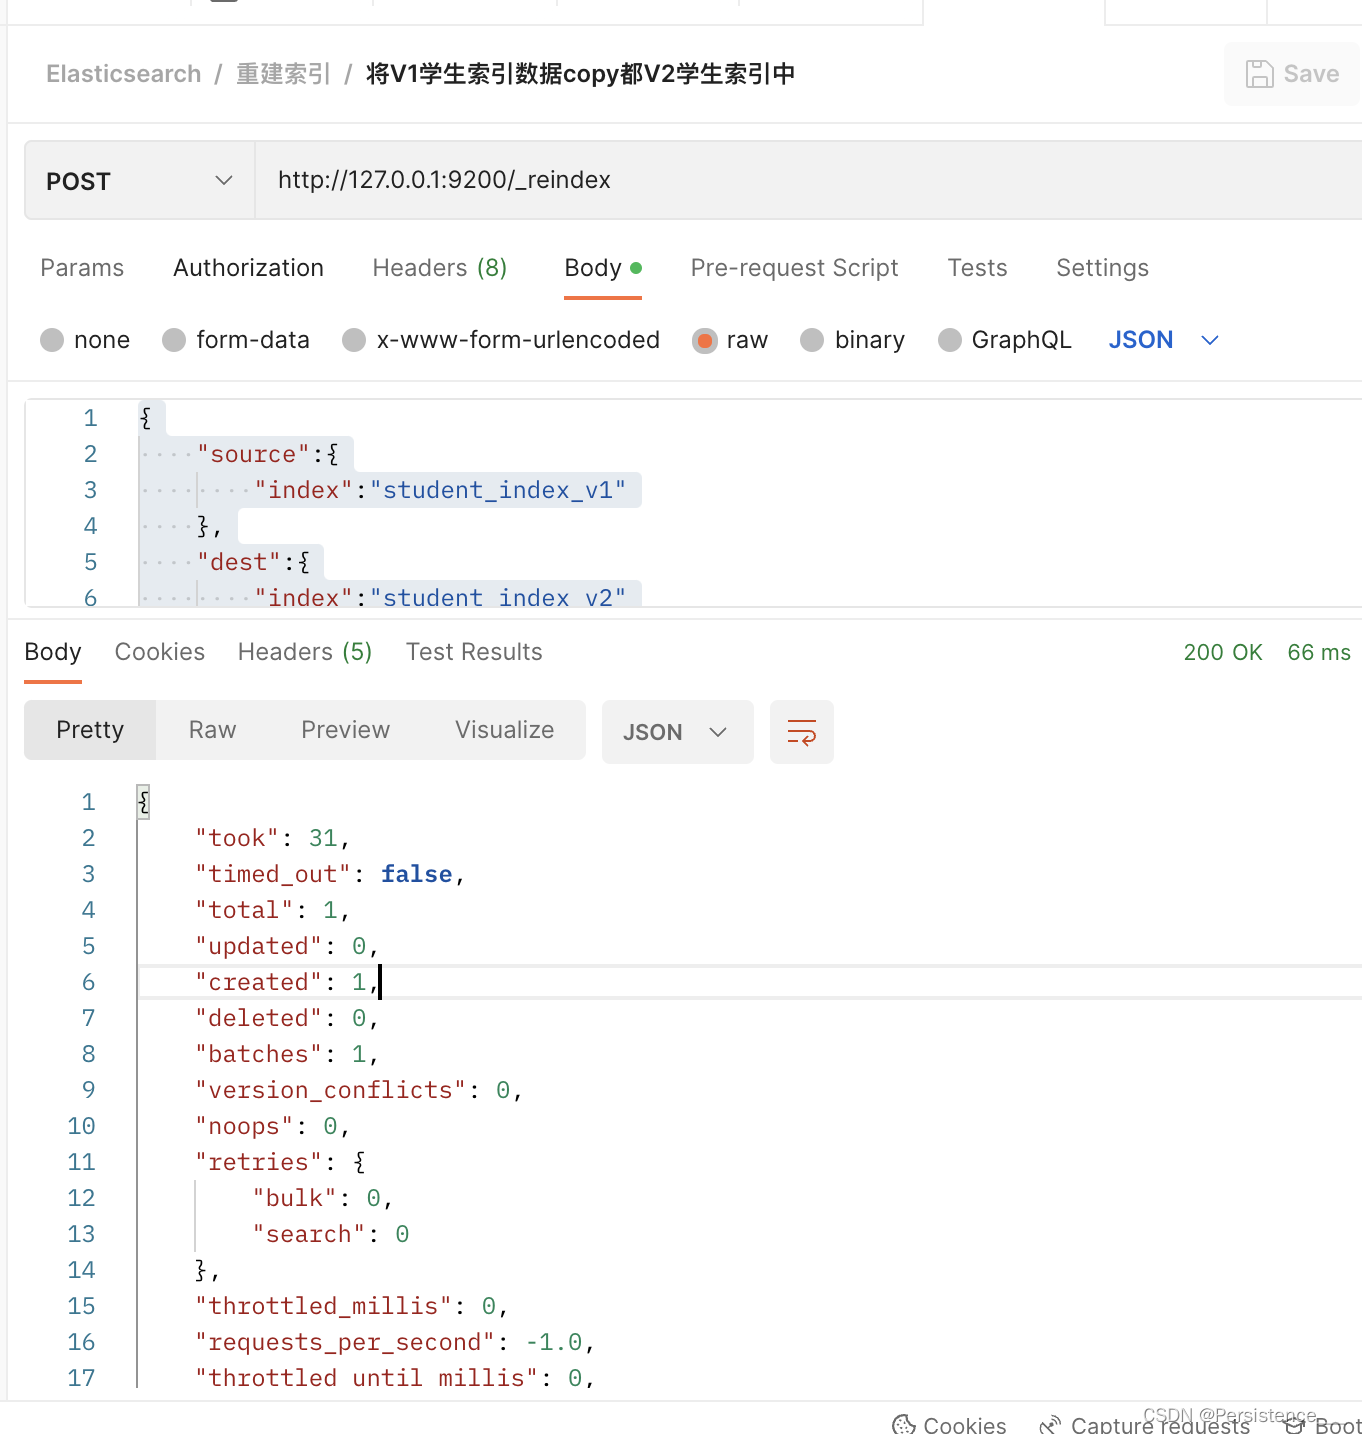Screen dimensions: 1362x1434
Task: Click the 66 ms response time
Action: pyautogui.click(x=1319, y=652)
